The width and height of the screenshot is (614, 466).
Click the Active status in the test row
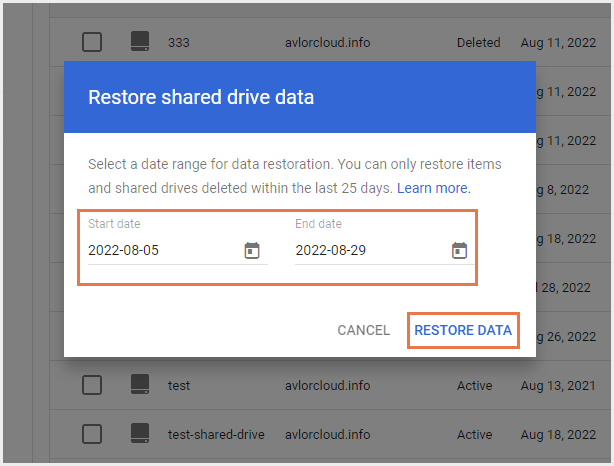475,385
